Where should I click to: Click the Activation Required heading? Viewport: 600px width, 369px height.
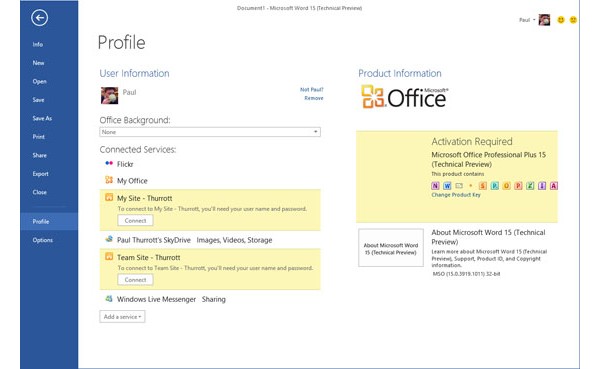(472, 142)
